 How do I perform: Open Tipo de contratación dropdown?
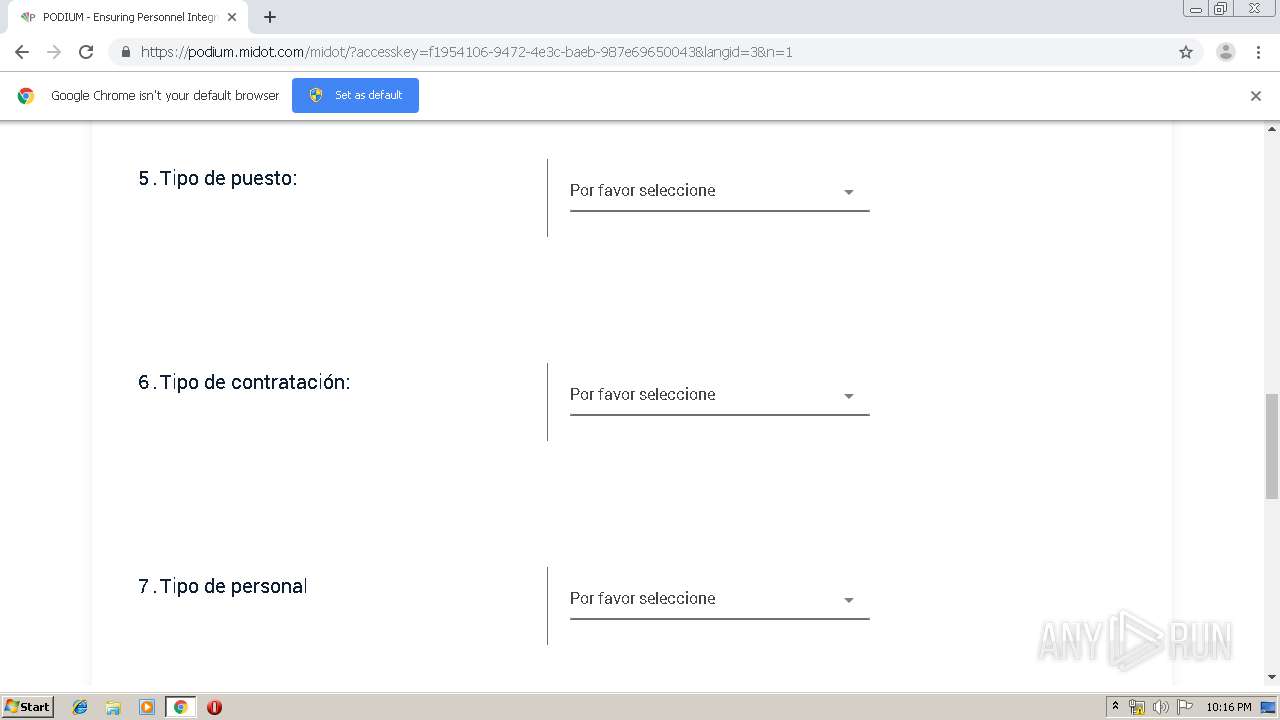tap(719, 395)
